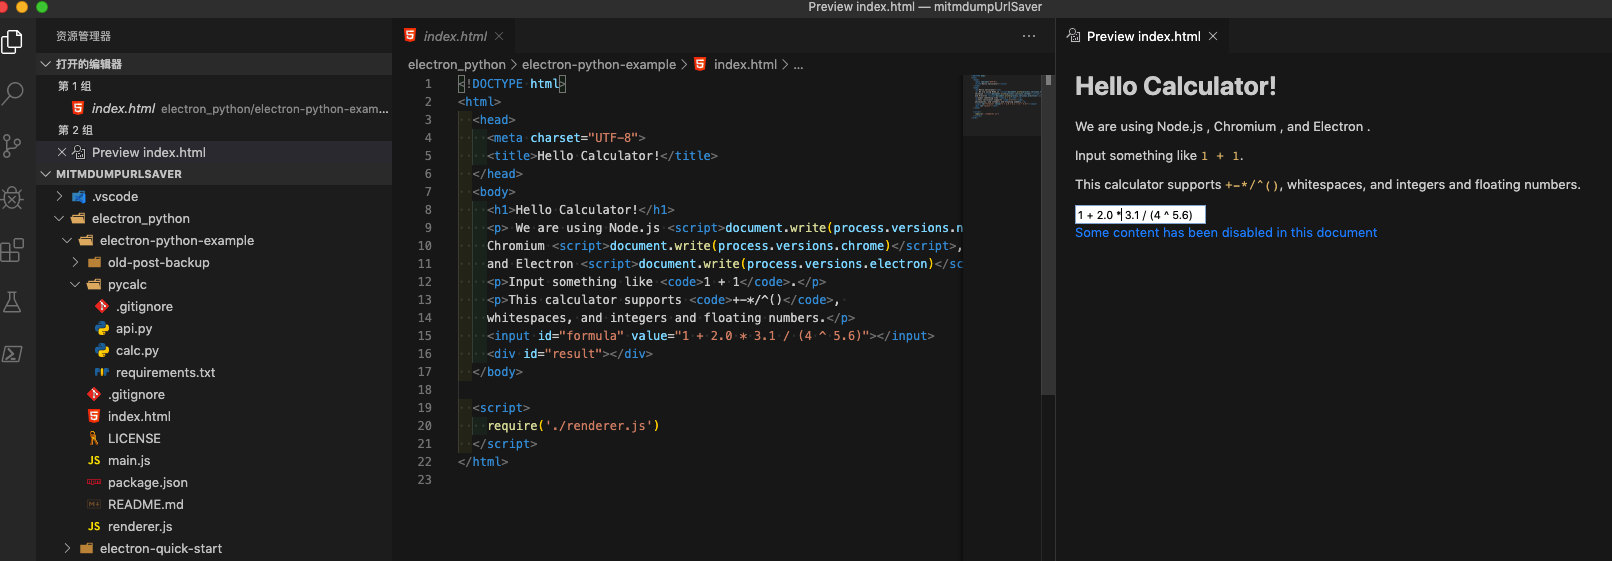Click the icon beside requirements.txt

(102, 372)
